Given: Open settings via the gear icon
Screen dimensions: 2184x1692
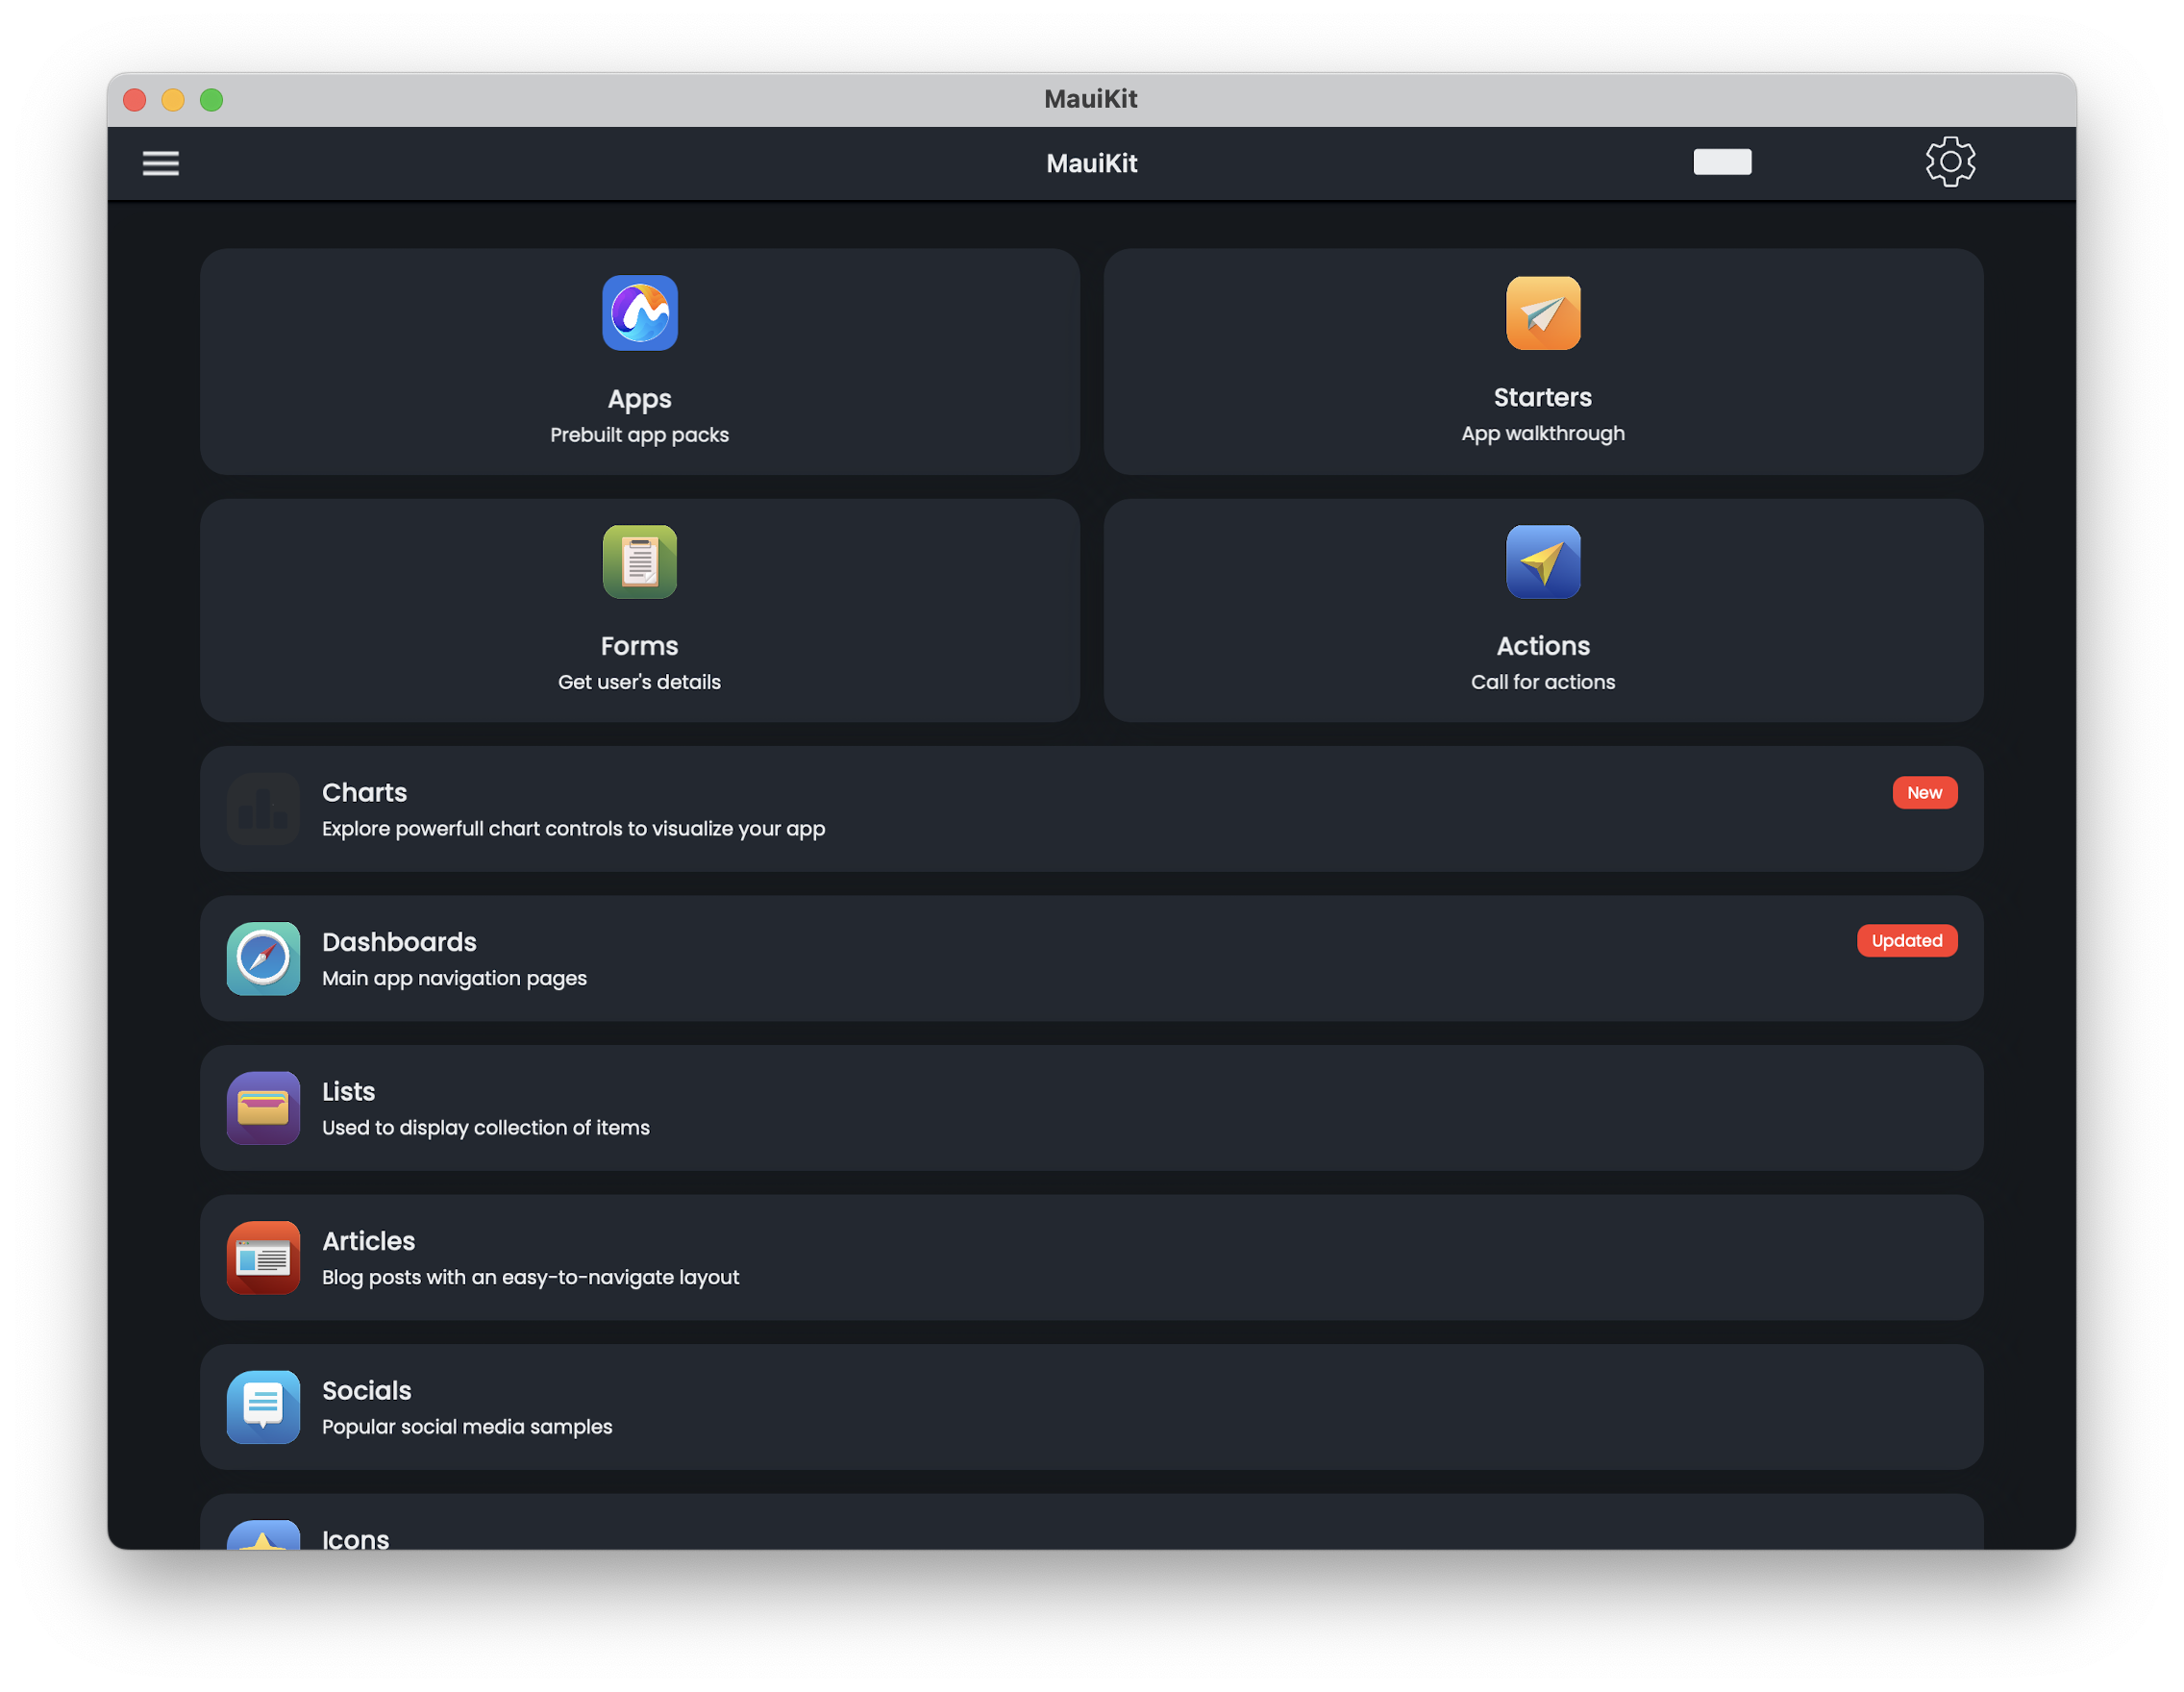Looking at the screenshot, I should click(x=1949, y=162).
